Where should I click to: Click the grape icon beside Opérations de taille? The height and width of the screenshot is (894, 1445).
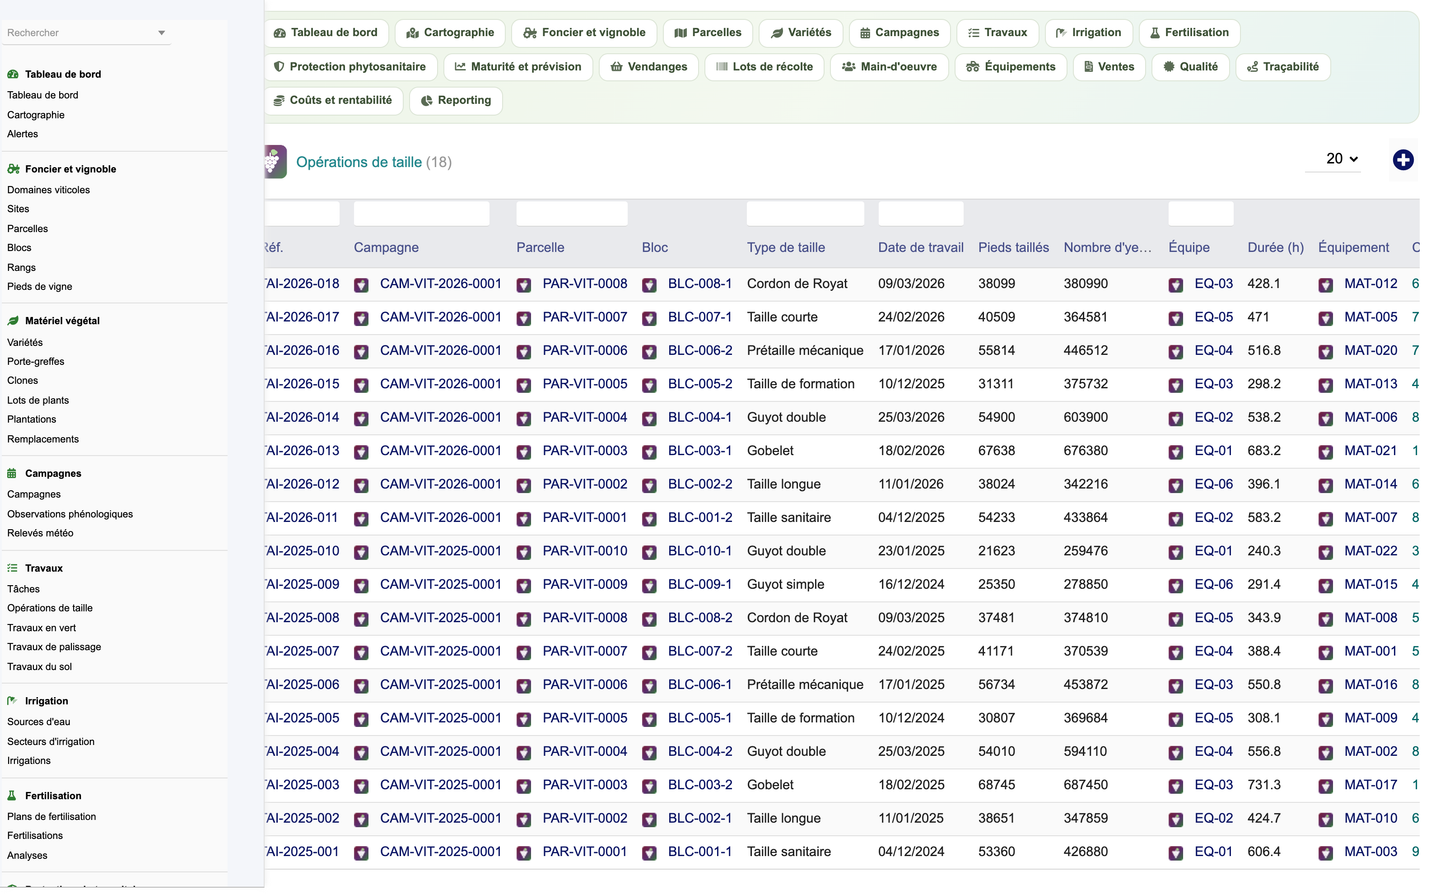[x=274, y=162]
